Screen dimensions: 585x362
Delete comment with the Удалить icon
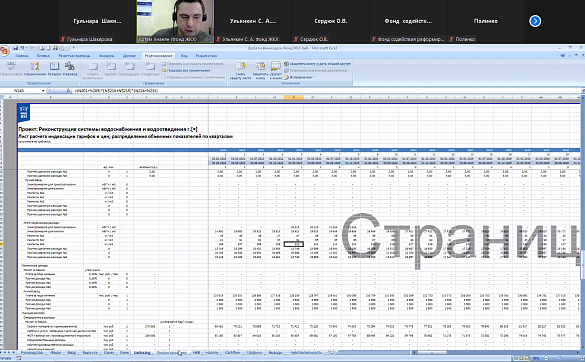coord(111,69)
